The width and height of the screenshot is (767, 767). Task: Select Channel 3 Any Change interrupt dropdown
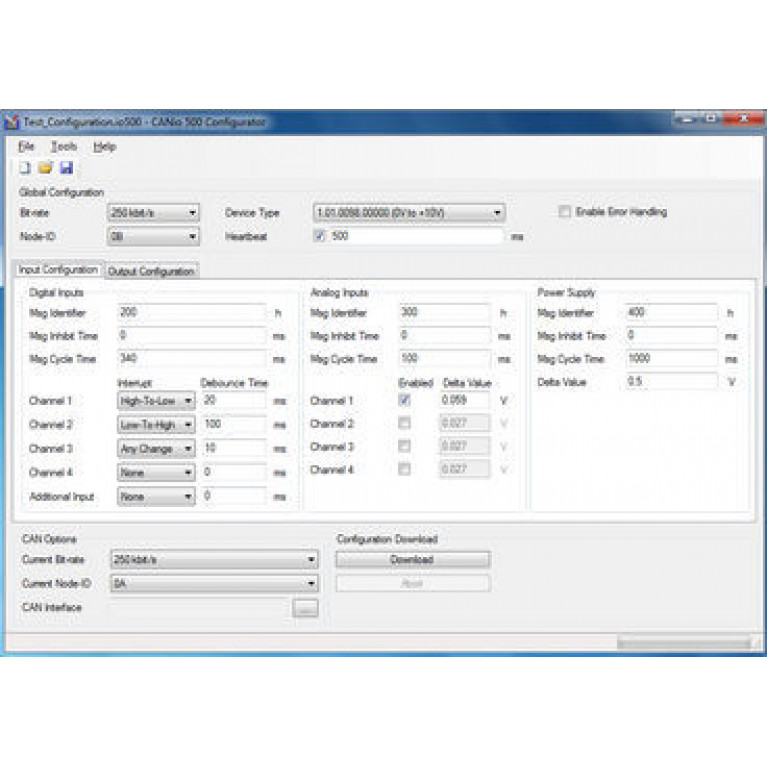tap(156, 449)
